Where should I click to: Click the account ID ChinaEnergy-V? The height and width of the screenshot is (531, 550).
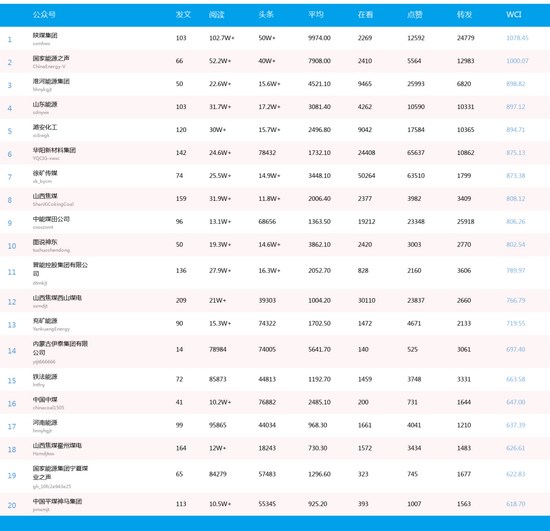[x=49, y=67]
